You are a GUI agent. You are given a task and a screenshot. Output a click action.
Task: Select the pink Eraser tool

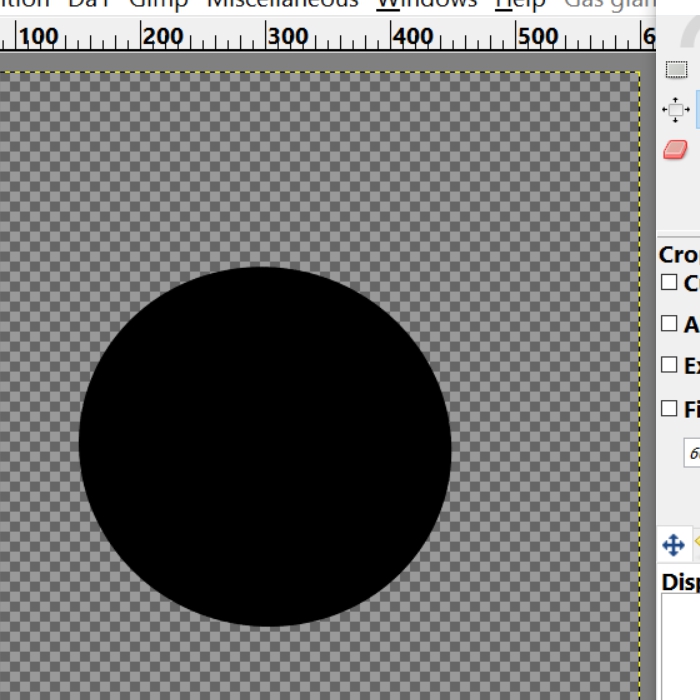675,150
